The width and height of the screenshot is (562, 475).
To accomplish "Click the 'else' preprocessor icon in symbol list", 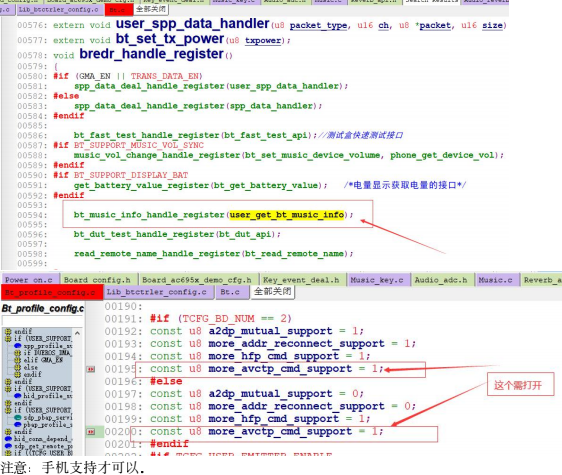I will pyautogui.click(x=17, y=367).
